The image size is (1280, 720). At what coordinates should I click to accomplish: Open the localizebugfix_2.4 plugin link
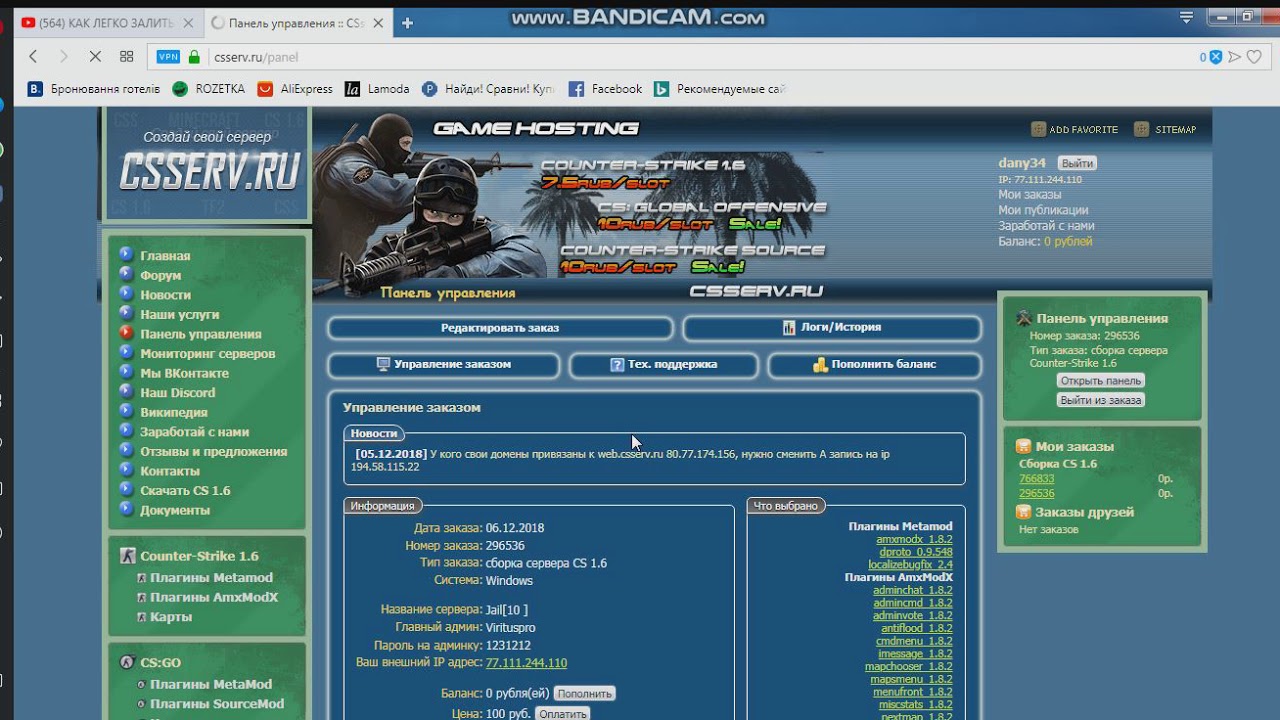[910, 565]
